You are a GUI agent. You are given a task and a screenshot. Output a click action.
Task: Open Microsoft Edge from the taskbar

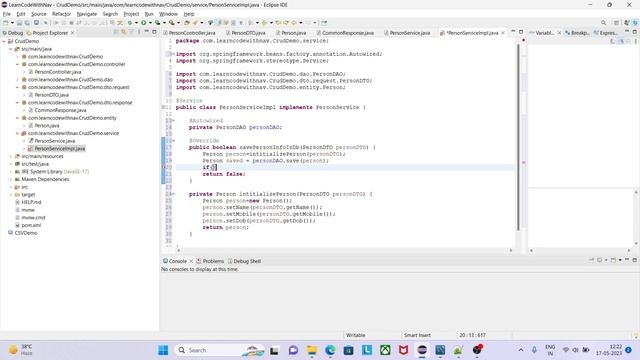click(330, 350)
